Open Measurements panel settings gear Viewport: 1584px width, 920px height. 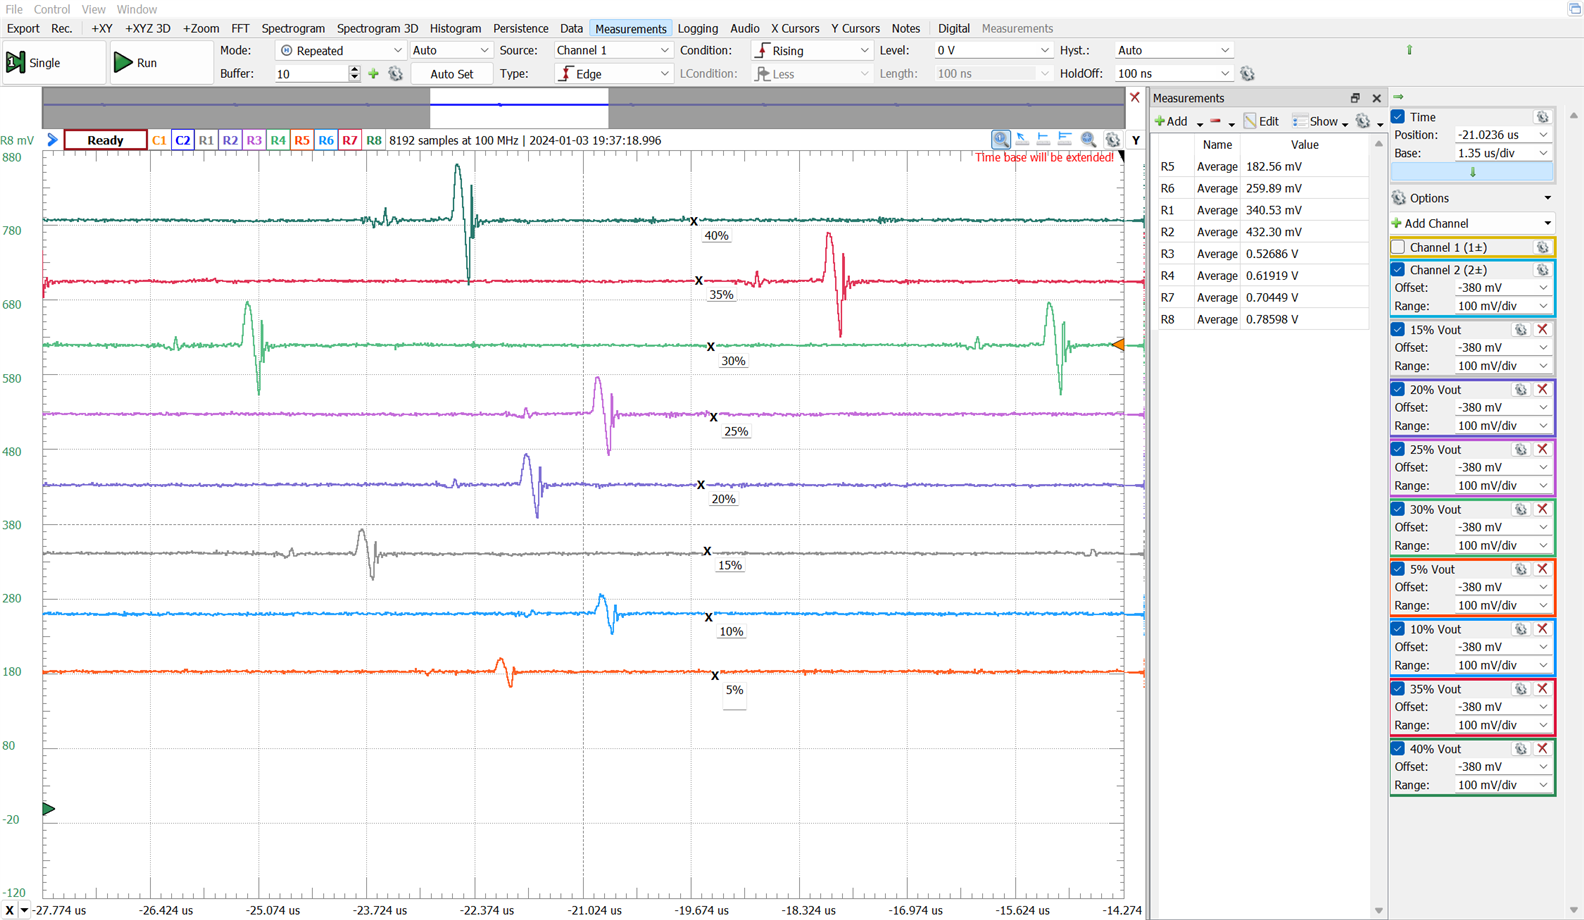point(1362,121)
